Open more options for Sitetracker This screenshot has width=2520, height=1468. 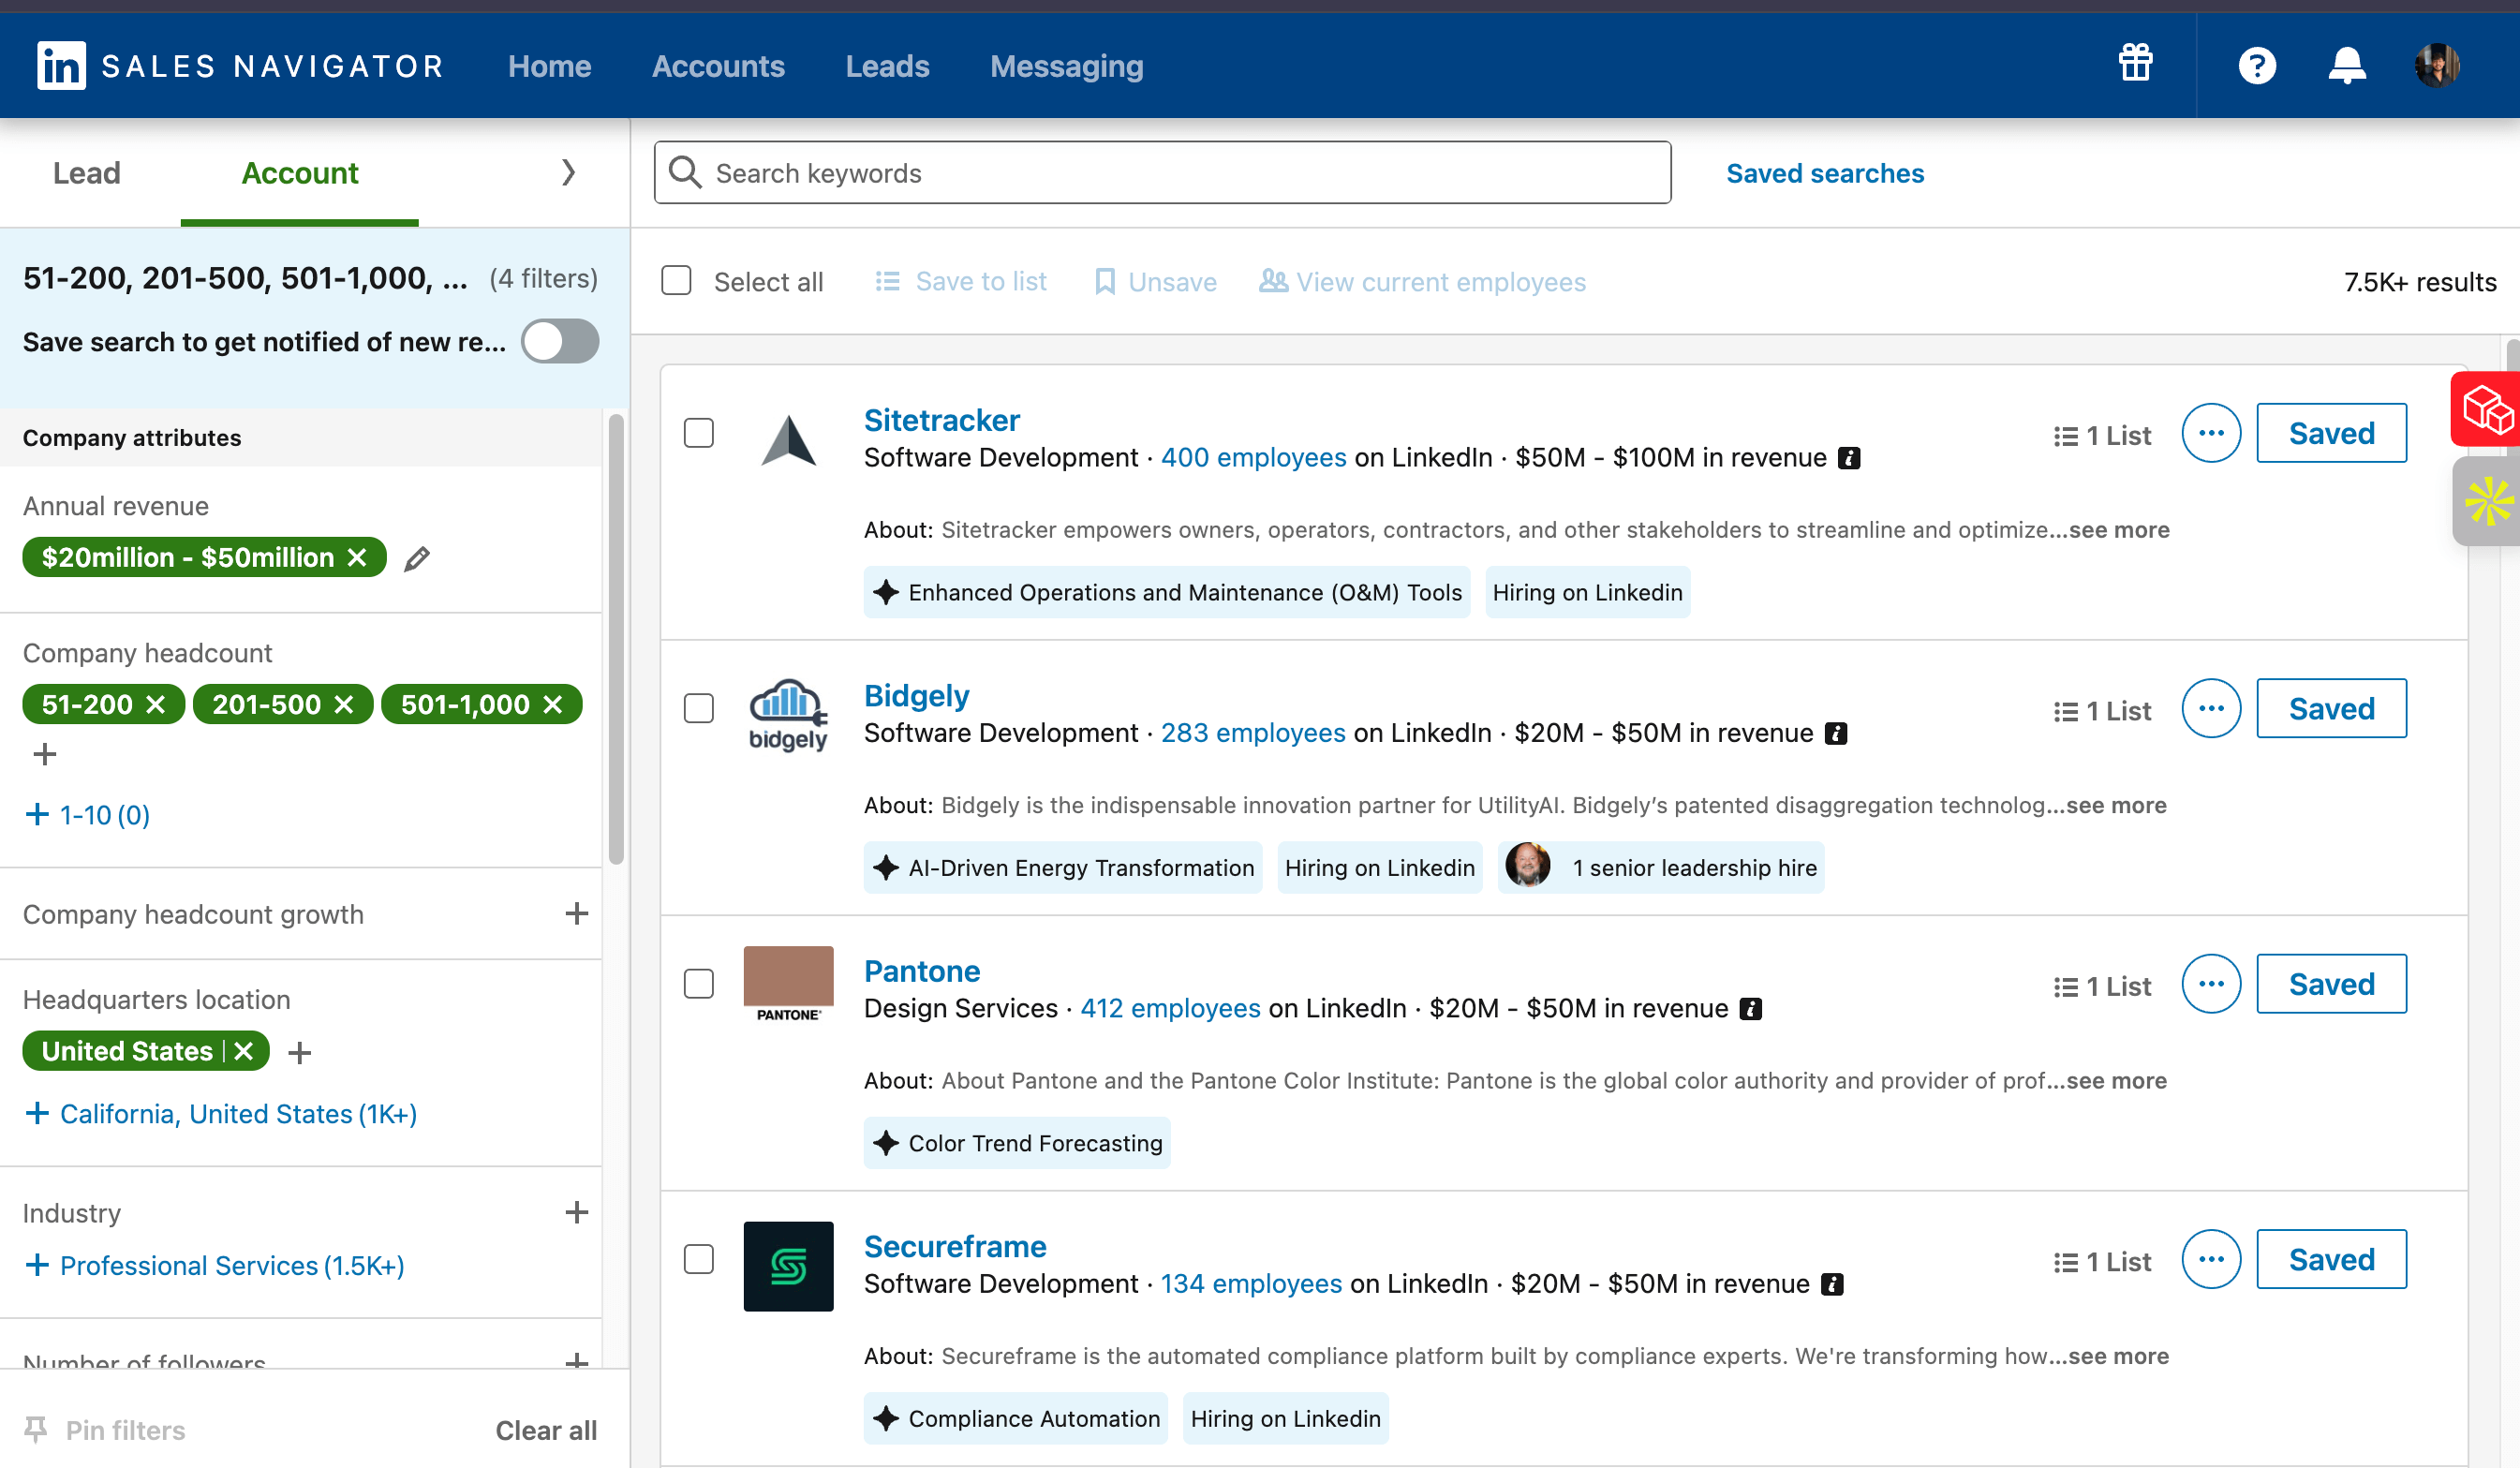pyautogui.click(x=2211, y=433)
